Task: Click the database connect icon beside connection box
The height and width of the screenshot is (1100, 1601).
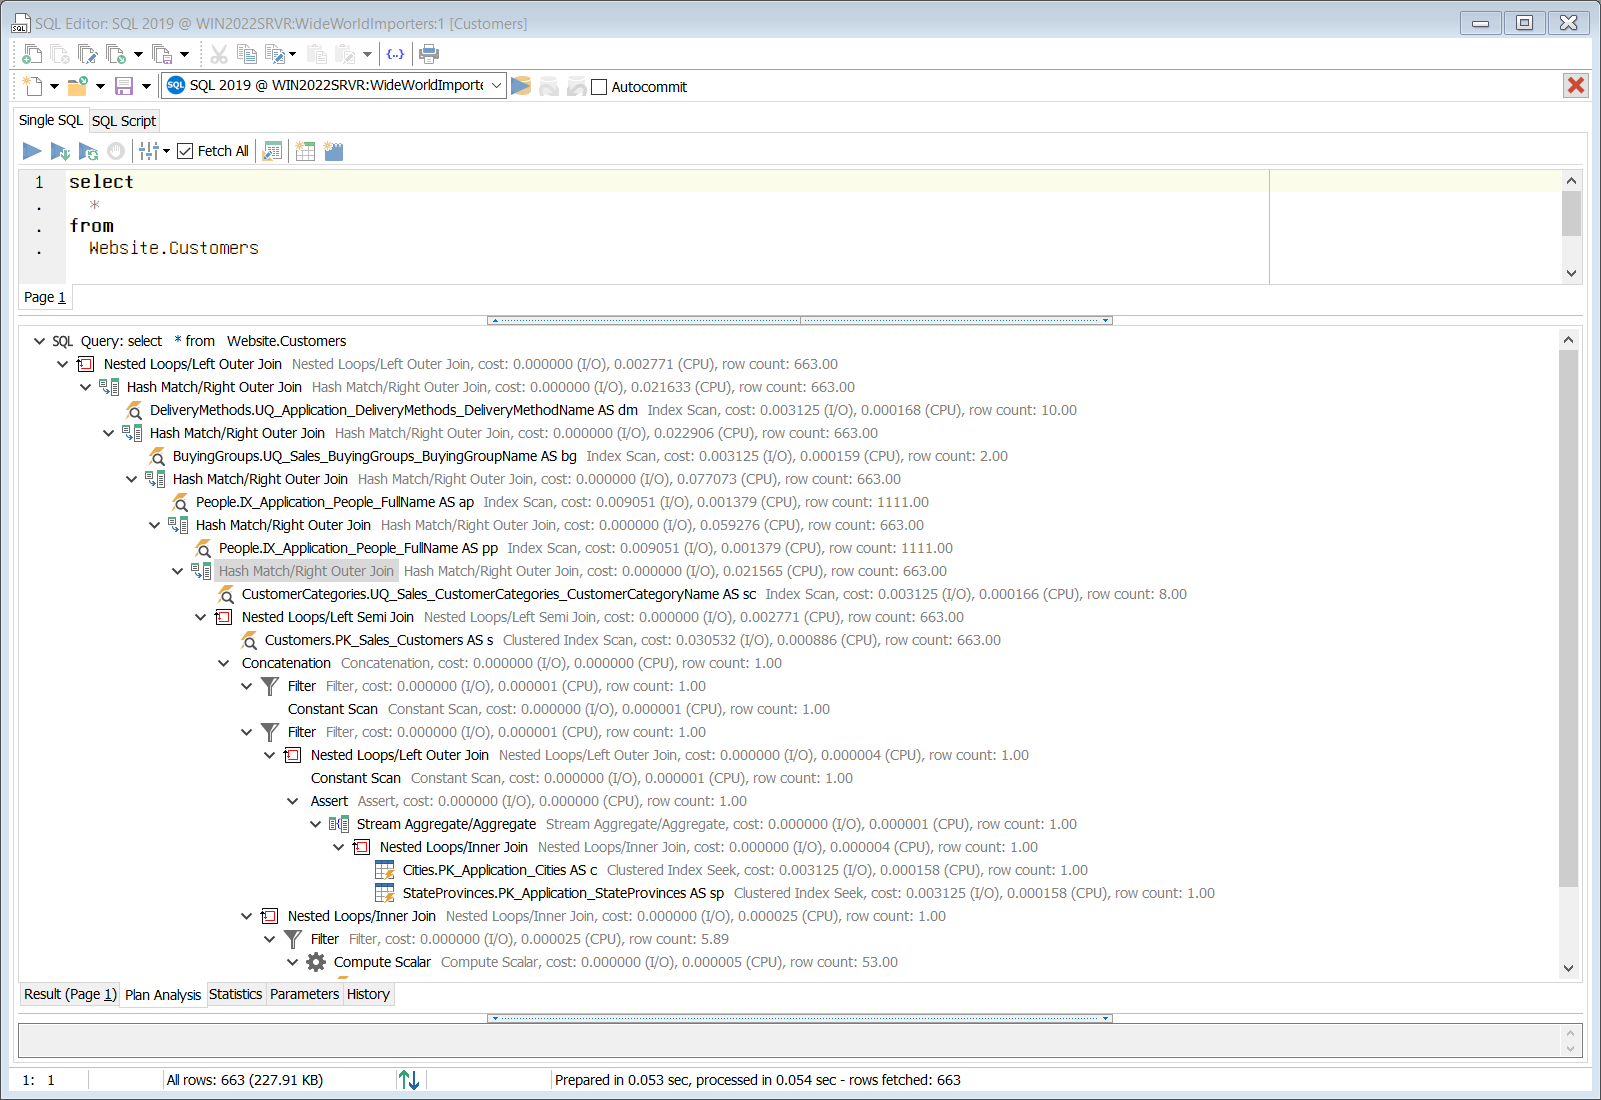Action: [521, 87]
